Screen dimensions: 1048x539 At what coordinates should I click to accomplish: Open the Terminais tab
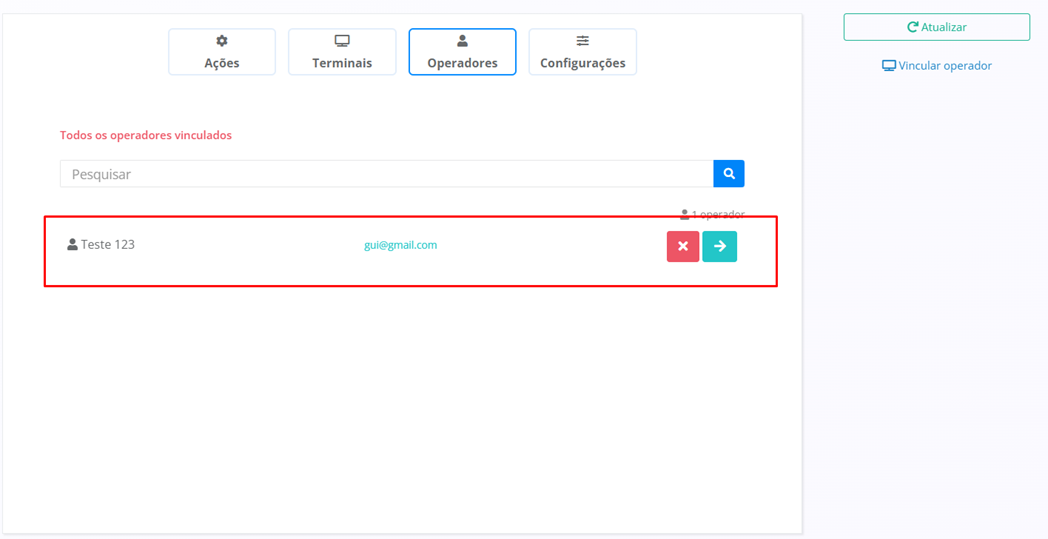(342, 63)
